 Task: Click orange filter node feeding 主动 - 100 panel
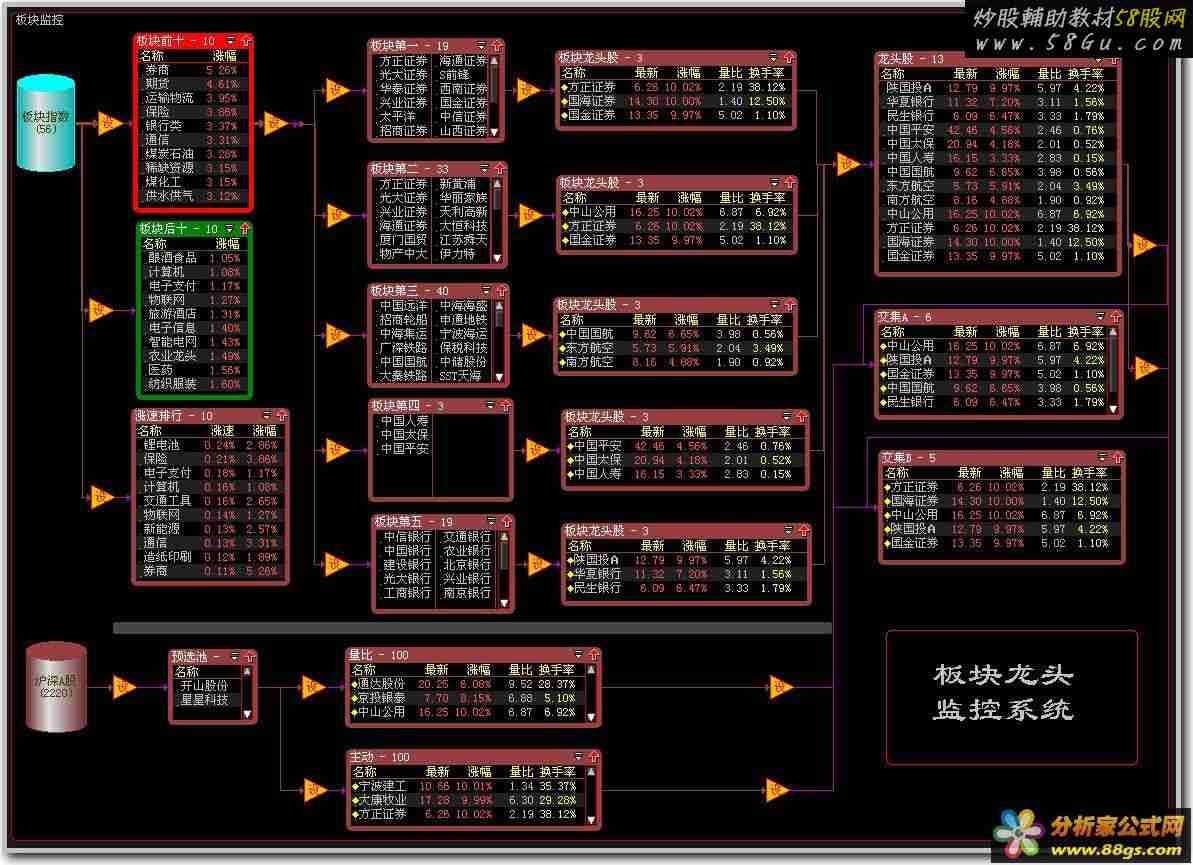point(314,790)
